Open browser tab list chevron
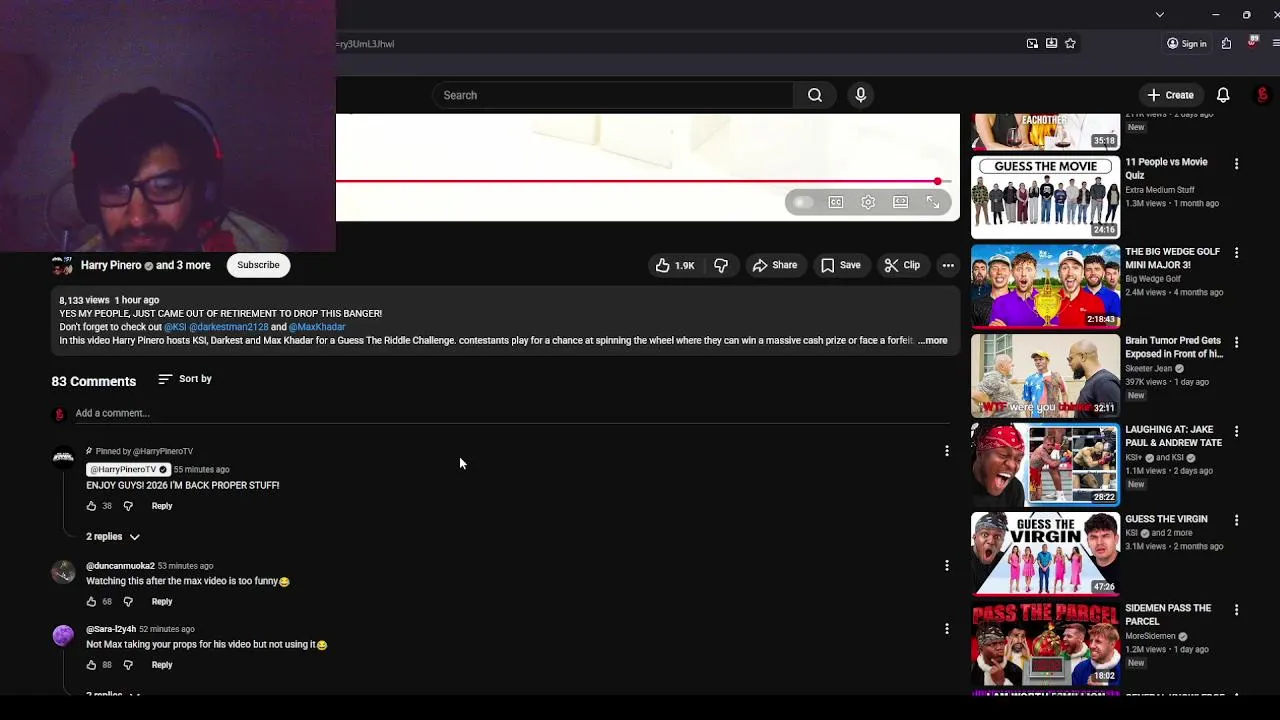The image size is (1280, 720). click(x=1159, y=14)
